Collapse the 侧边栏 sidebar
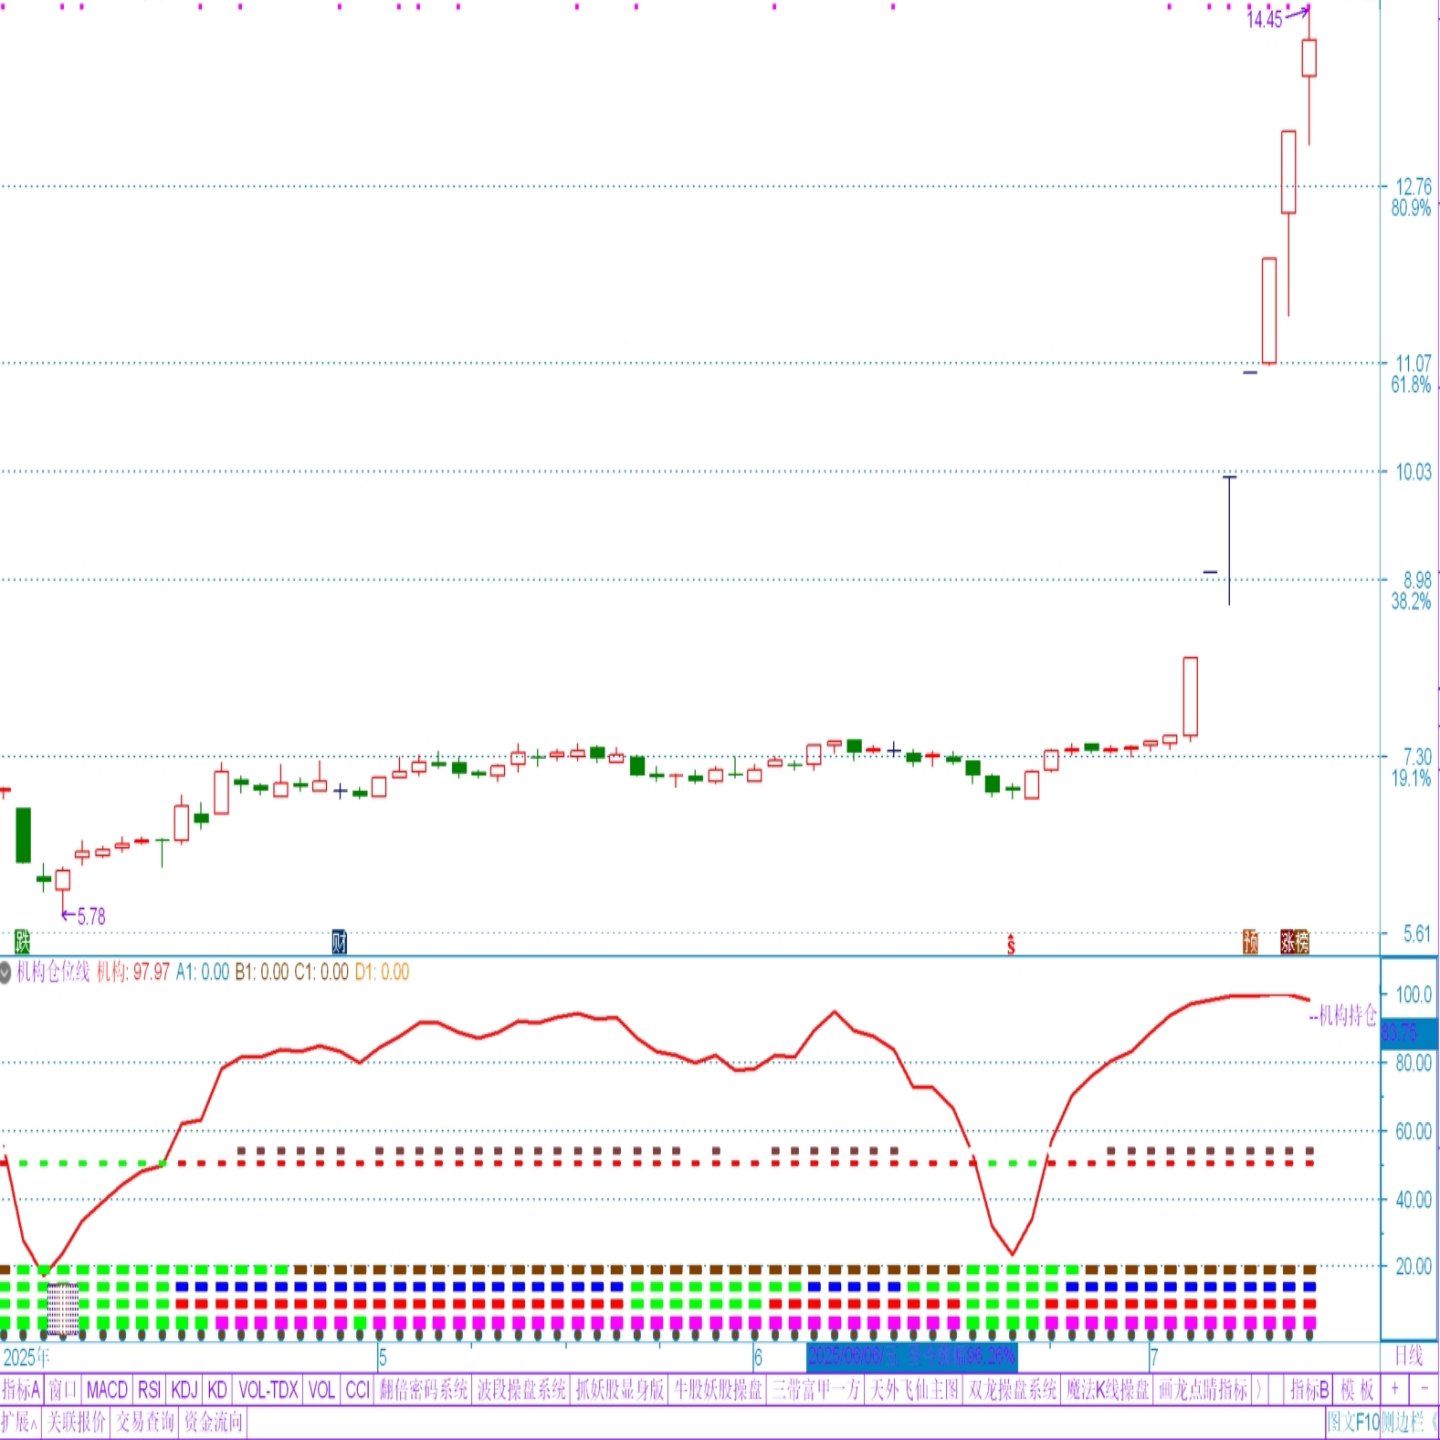Viewport: 1440px width, 1440px height. point(1410,1421)
